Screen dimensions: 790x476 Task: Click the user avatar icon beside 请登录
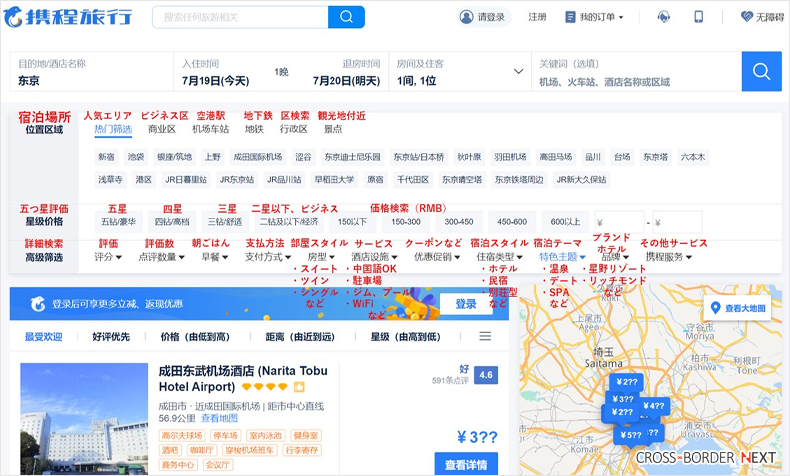click(x=467, y=17)
